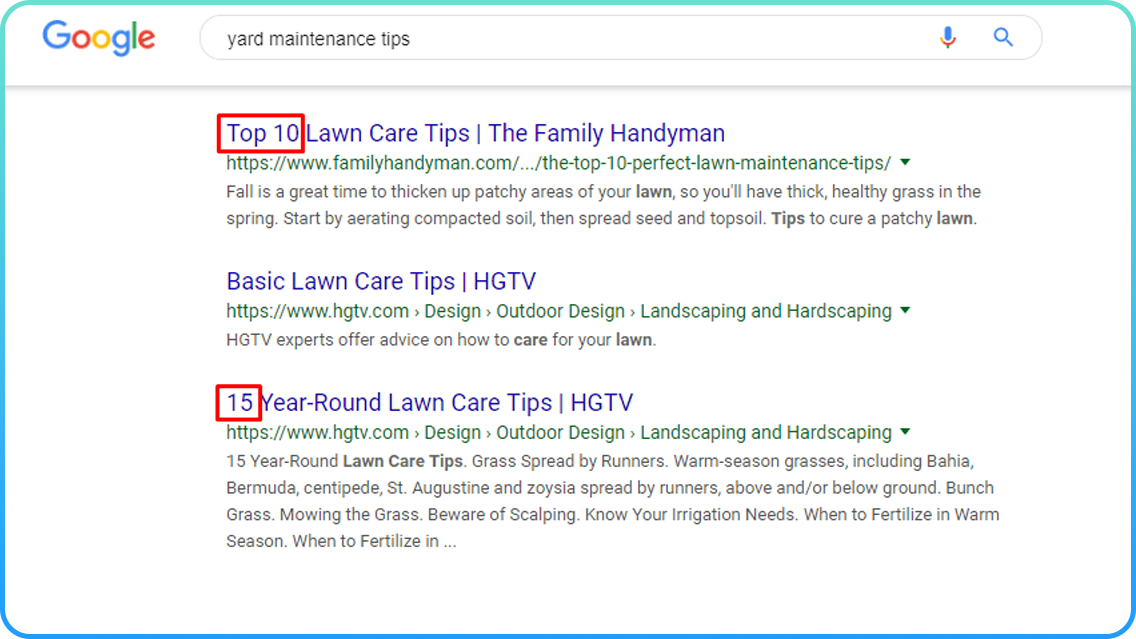Focus the search box containing 'yard maintenance tips'
This screenshot has height=639, width=1136.
click(x=560, y=39)
